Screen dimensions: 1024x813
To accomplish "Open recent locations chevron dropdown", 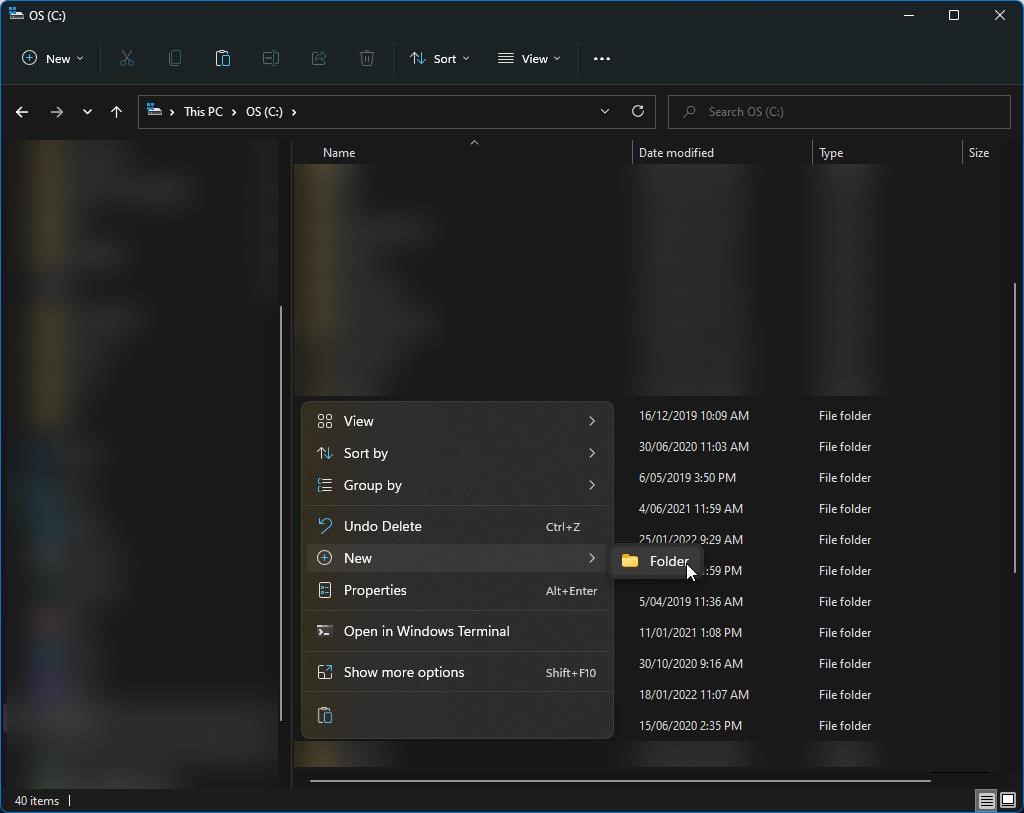I will [87, 112].
